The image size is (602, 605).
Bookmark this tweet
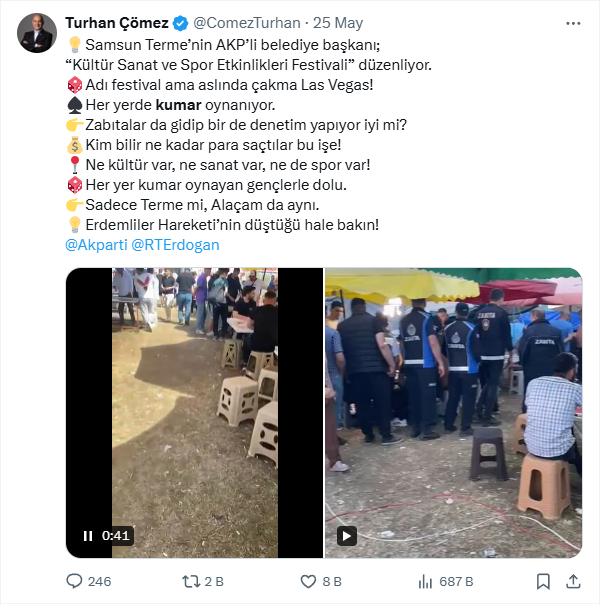pos(543,581)
